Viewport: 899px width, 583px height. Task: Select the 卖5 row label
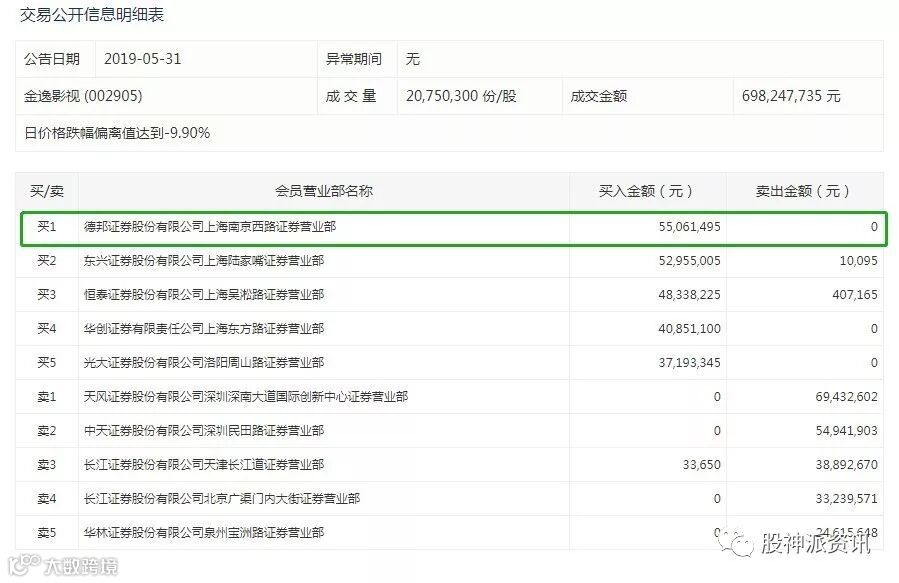click(x=47, y=533)
